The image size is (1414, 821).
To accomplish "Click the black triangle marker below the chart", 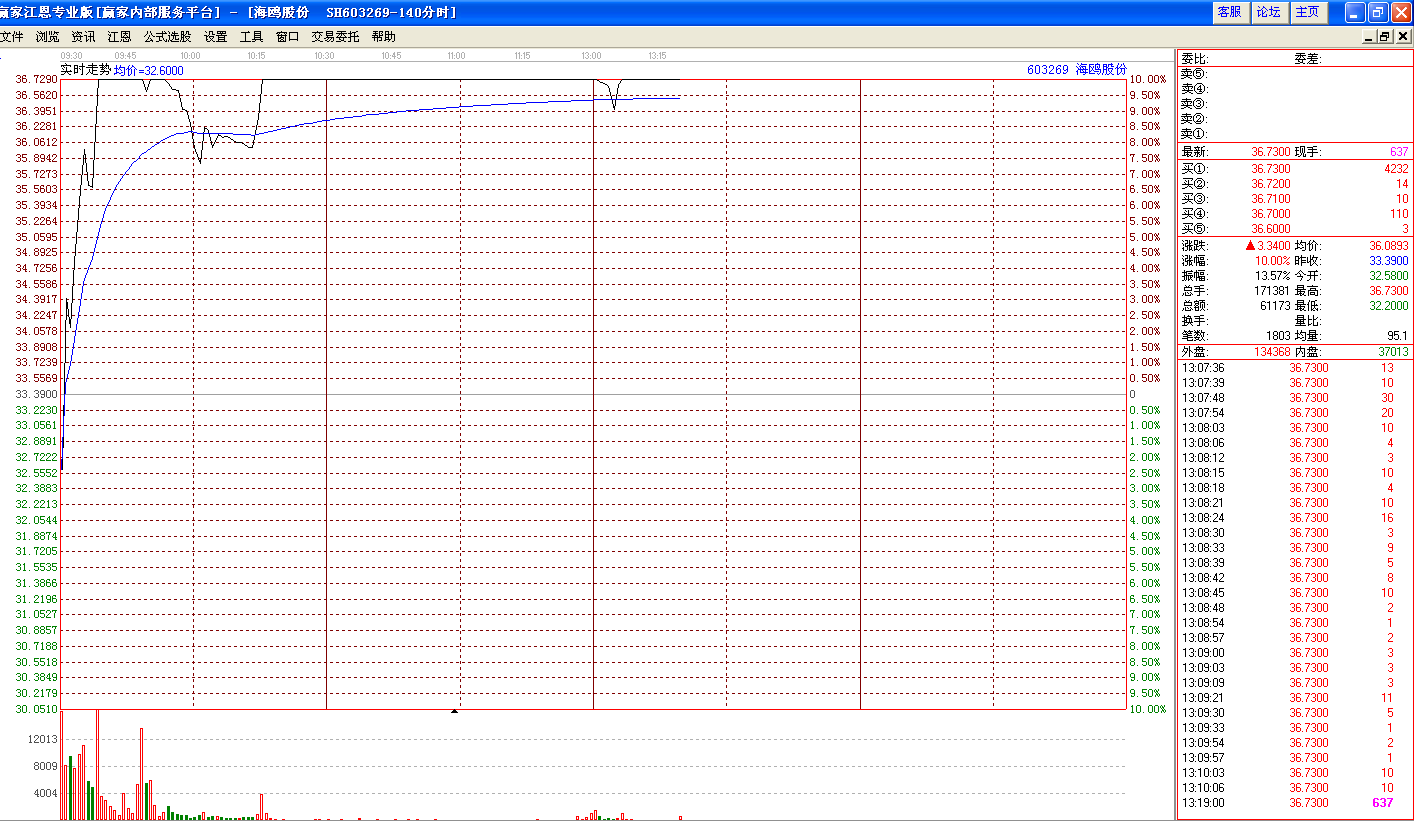I will [x=455, y=712].
